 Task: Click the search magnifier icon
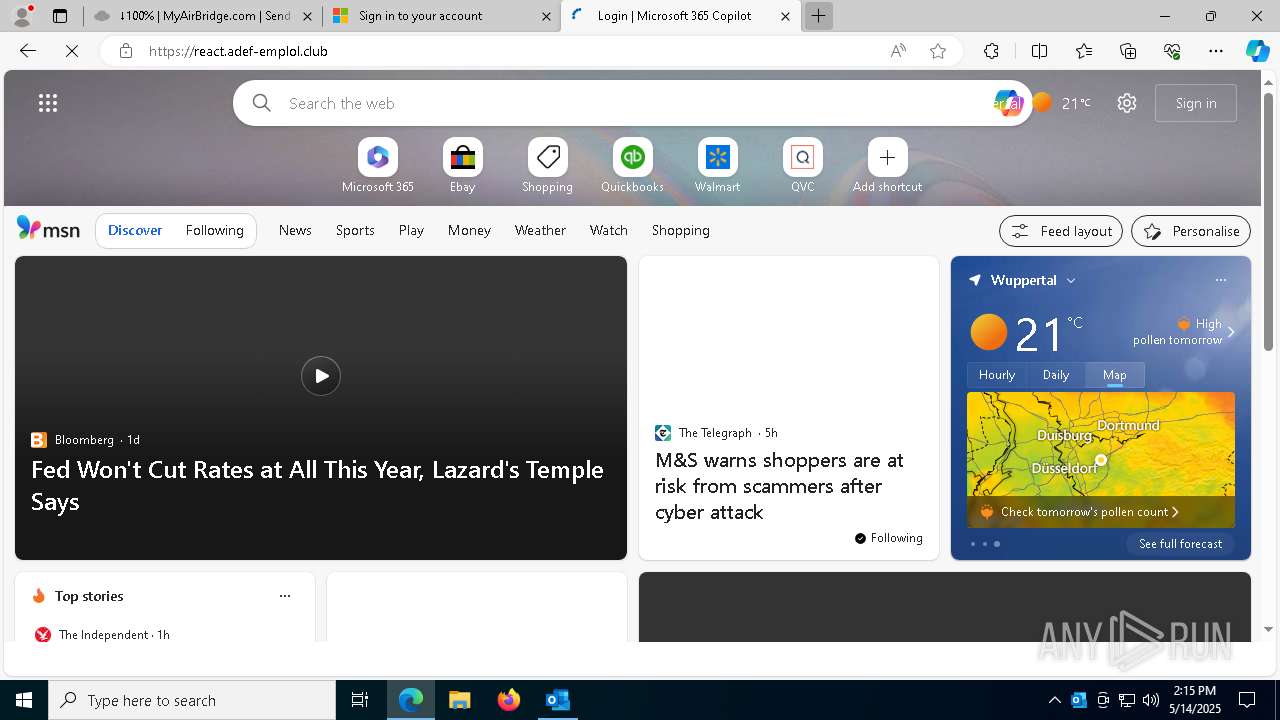tap(262, 103)
